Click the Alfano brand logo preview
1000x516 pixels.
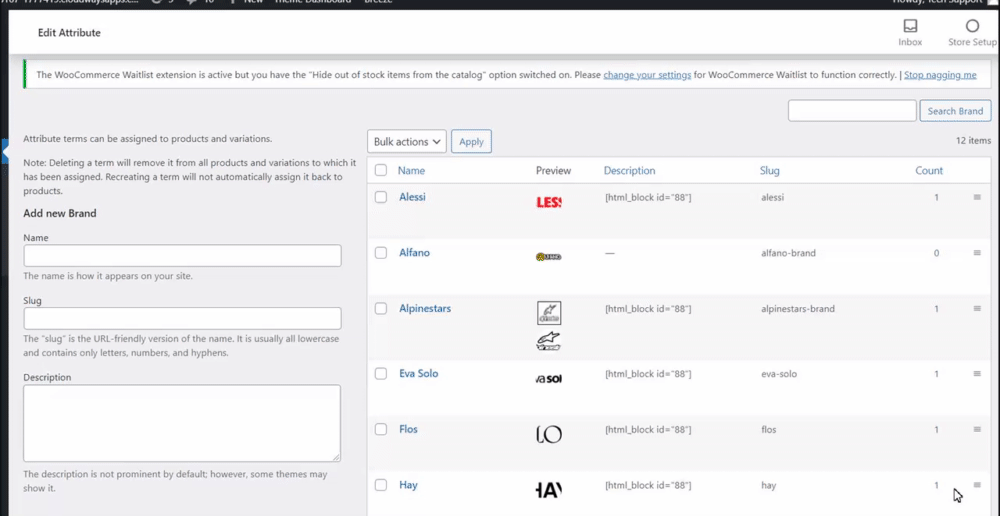(548, 257)
